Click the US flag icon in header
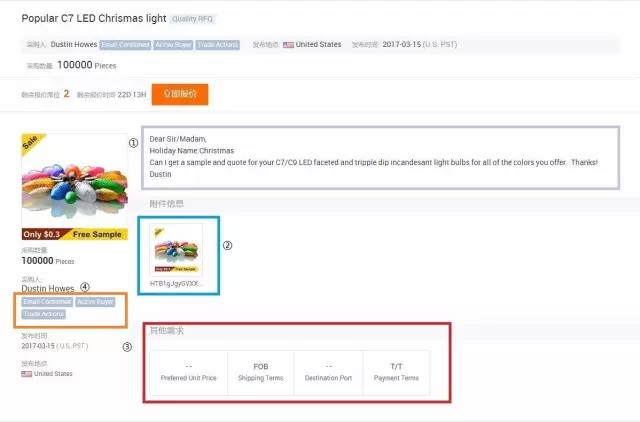The image size is (640, 422). tap(288, 45)
